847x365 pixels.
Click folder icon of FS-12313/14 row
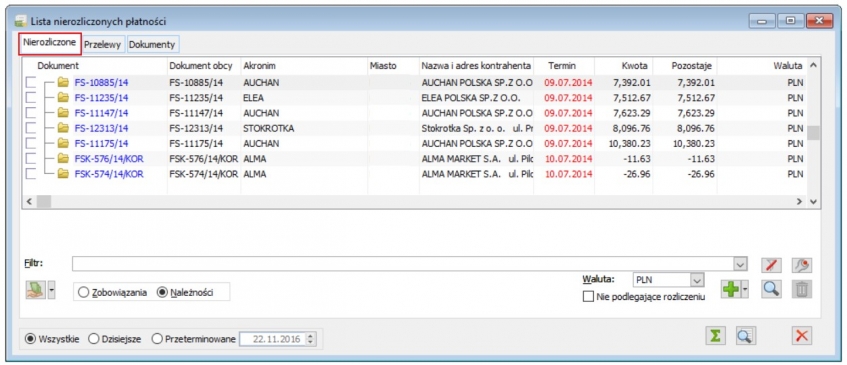(x=64, y=128)
